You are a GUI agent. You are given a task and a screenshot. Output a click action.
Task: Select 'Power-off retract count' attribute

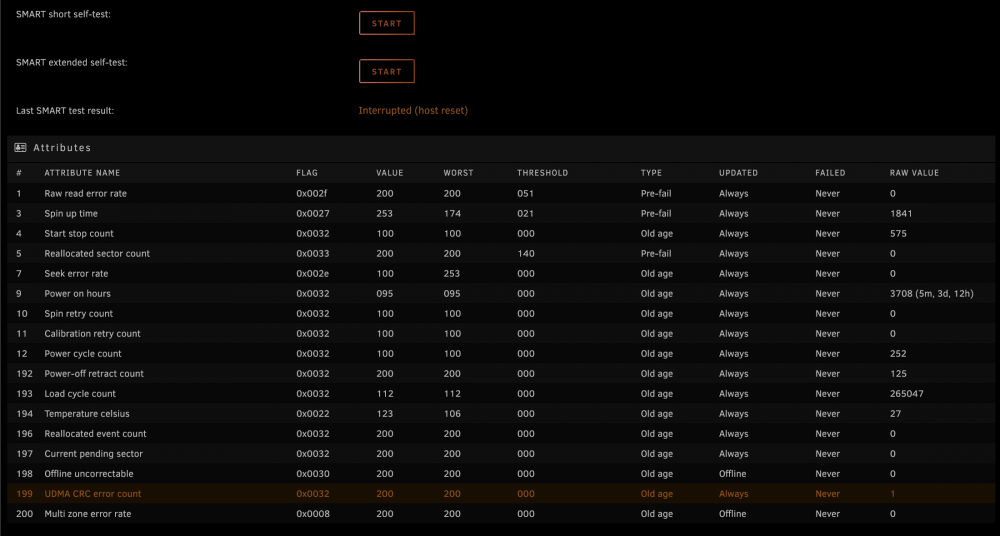(94, 374)
